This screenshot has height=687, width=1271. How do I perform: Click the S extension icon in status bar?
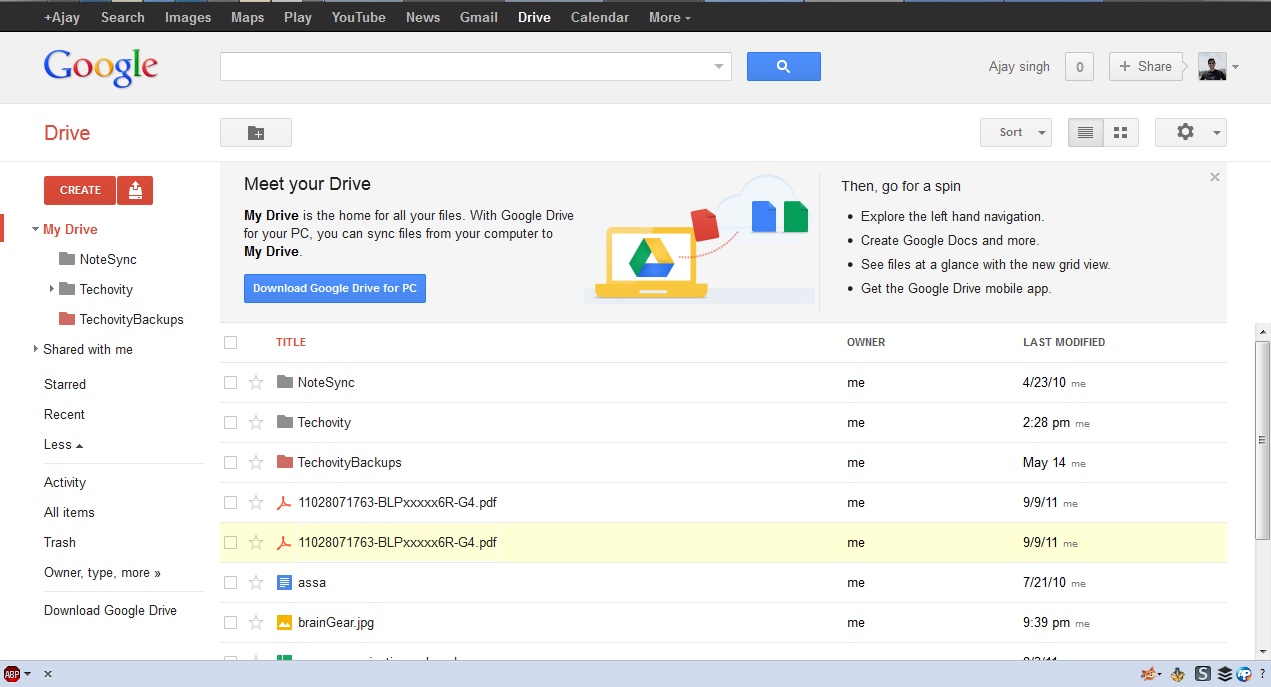(1203, 674)
